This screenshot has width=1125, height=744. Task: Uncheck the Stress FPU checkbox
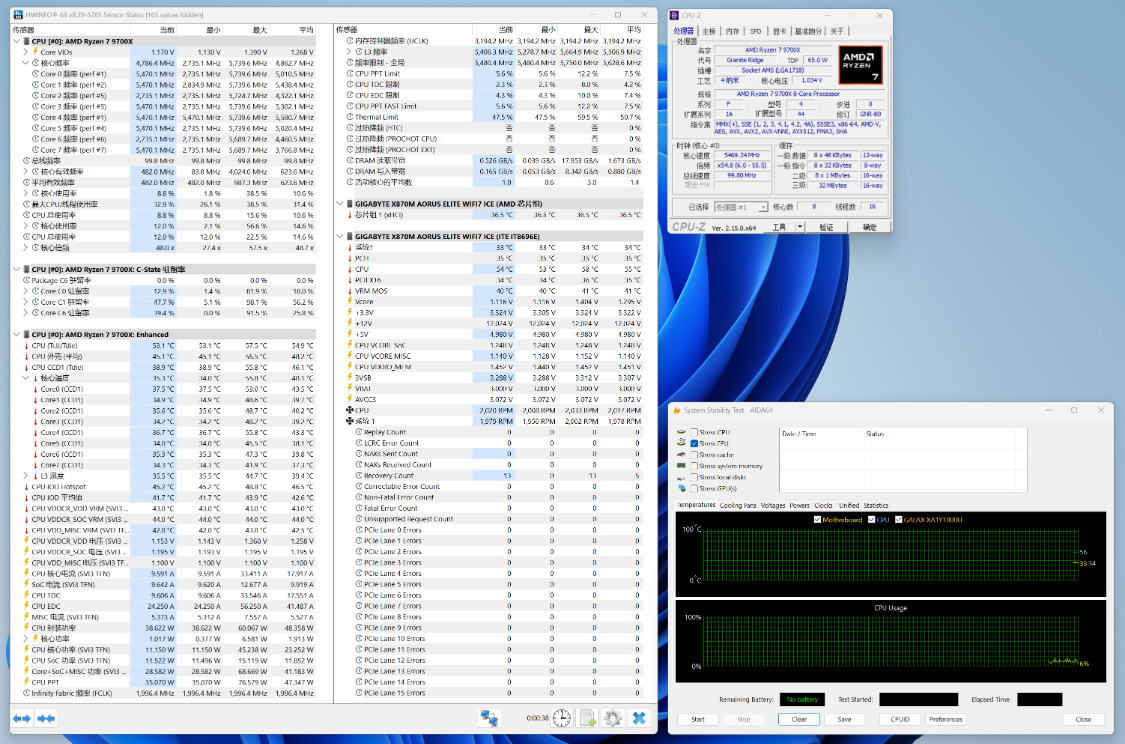[x=694, y=443]
